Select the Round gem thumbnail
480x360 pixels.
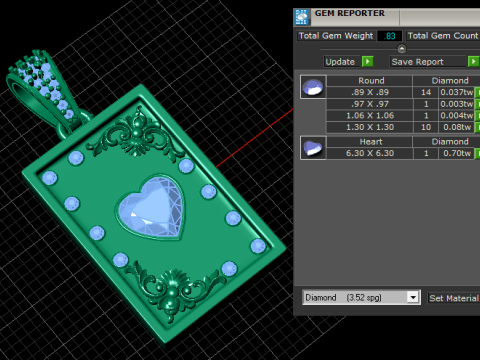click(313, 87)
